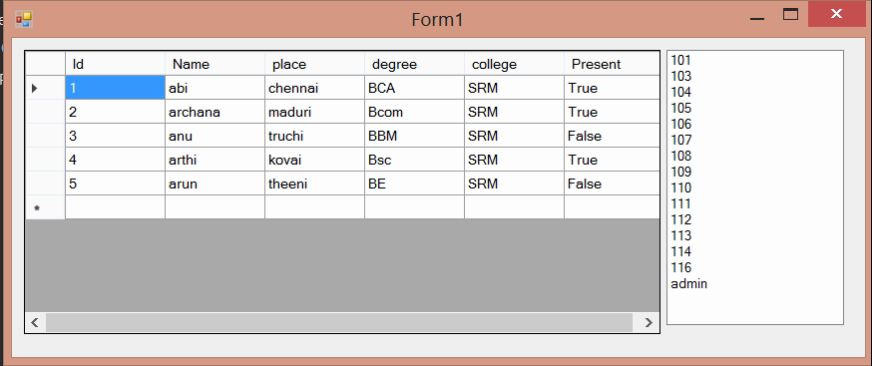Click the horizontal scrollbar thumb under grid
Image resolution: width=872 pixels, height=366 pixels.
[x=339, y=323]
